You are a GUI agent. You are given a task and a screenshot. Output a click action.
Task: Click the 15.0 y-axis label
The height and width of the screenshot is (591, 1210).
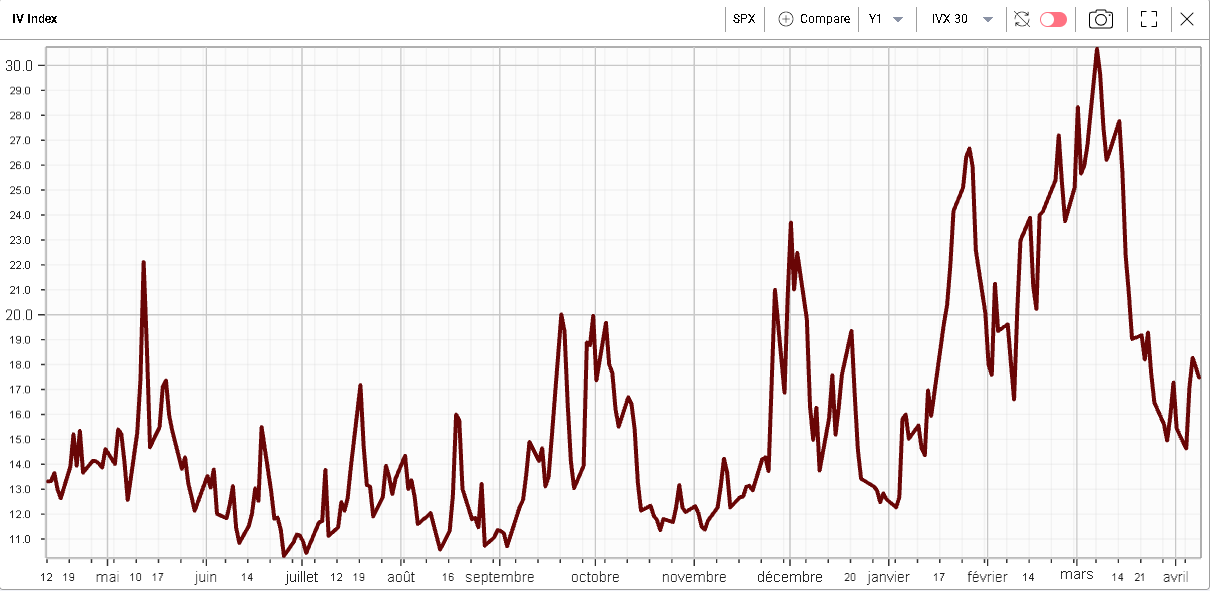click(x=20, y=439)
